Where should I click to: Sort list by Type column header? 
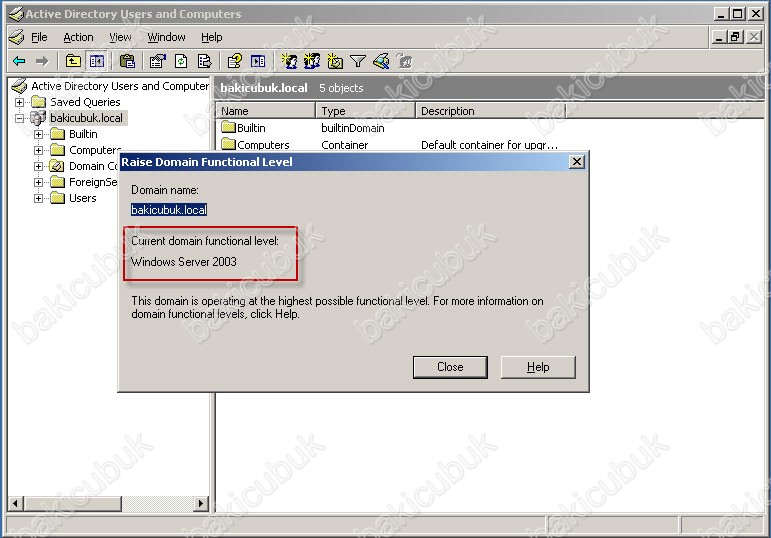pyautogui.click(x=366, y=111)
